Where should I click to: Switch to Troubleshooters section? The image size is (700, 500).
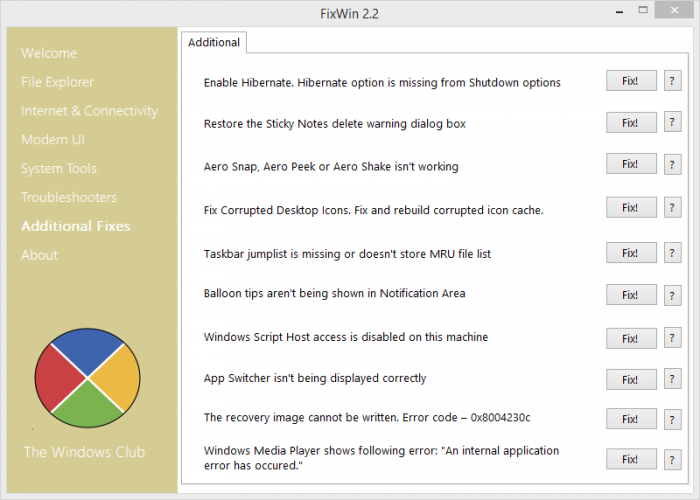[69, 197]
